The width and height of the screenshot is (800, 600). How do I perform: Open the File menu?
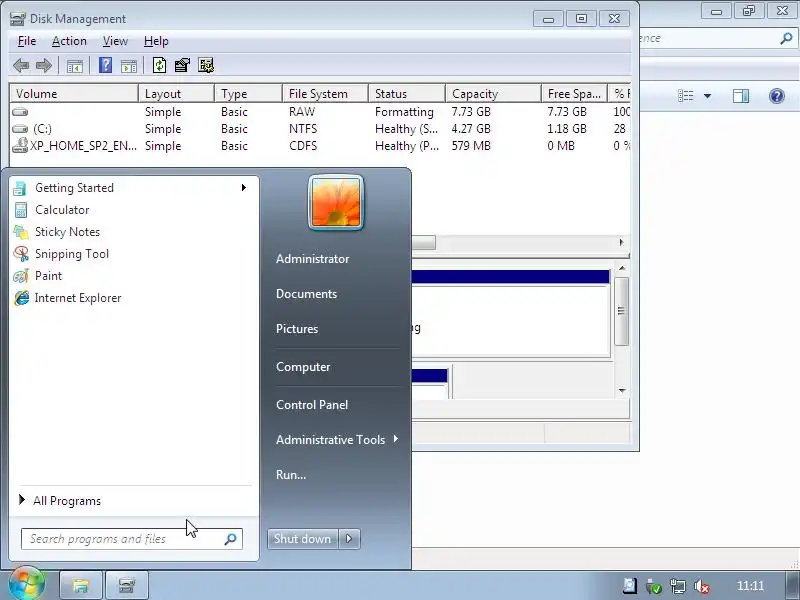coord(27,41)
